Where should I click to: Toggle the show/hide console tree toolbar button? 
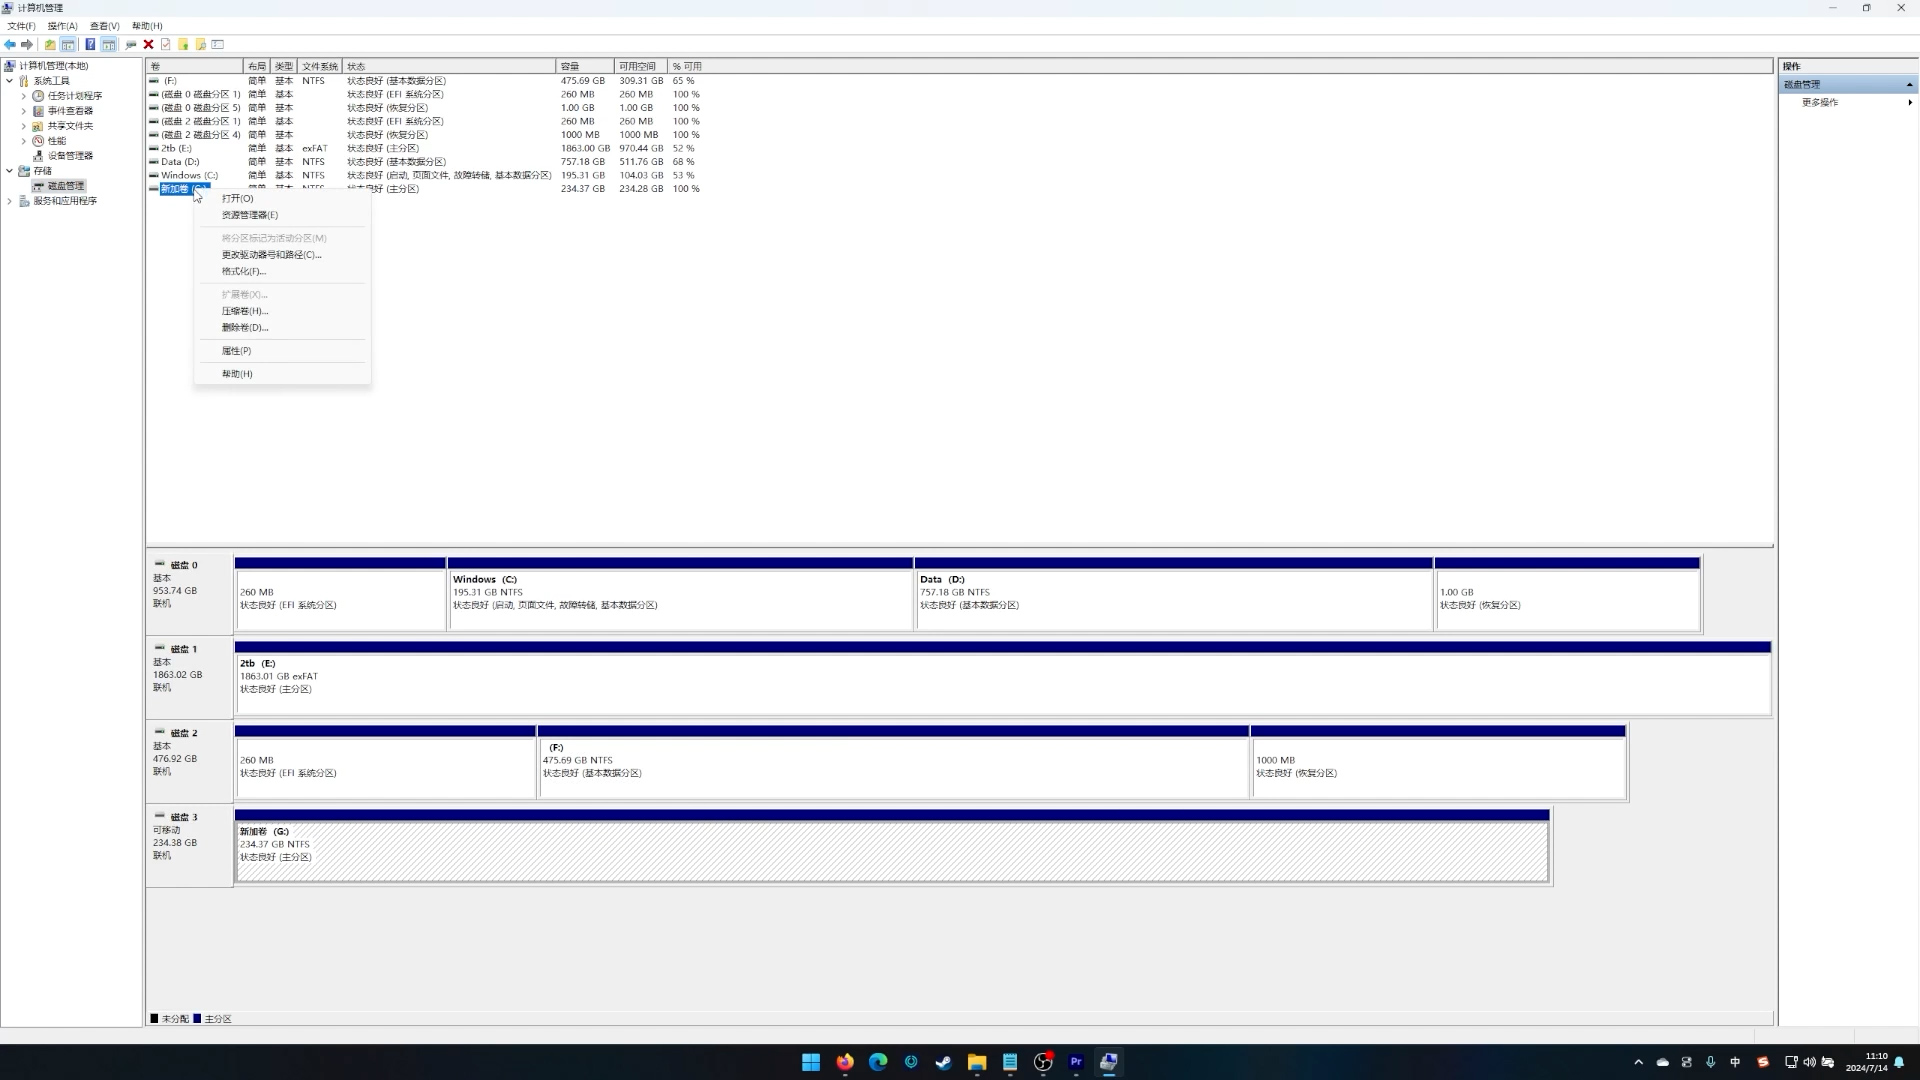click(68, 44)
